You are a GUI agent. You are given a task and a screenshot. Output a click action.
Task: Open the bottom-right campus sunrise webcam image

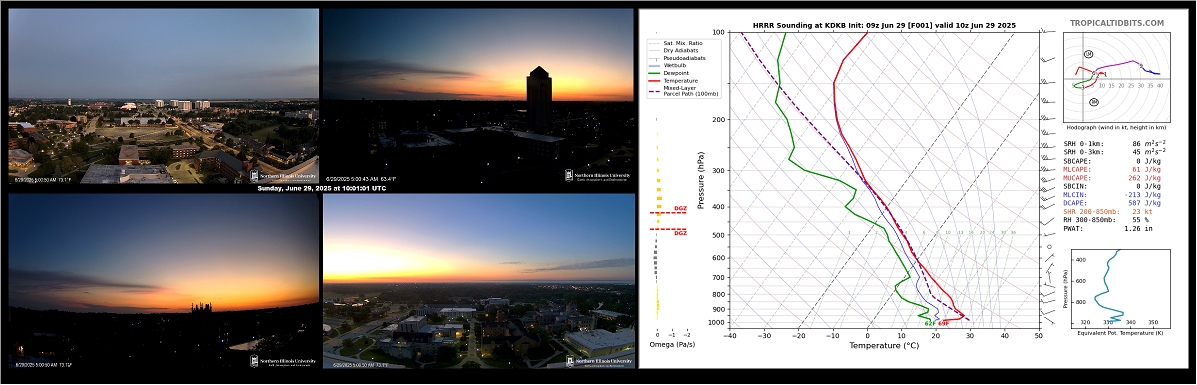(x=479, y=280)
